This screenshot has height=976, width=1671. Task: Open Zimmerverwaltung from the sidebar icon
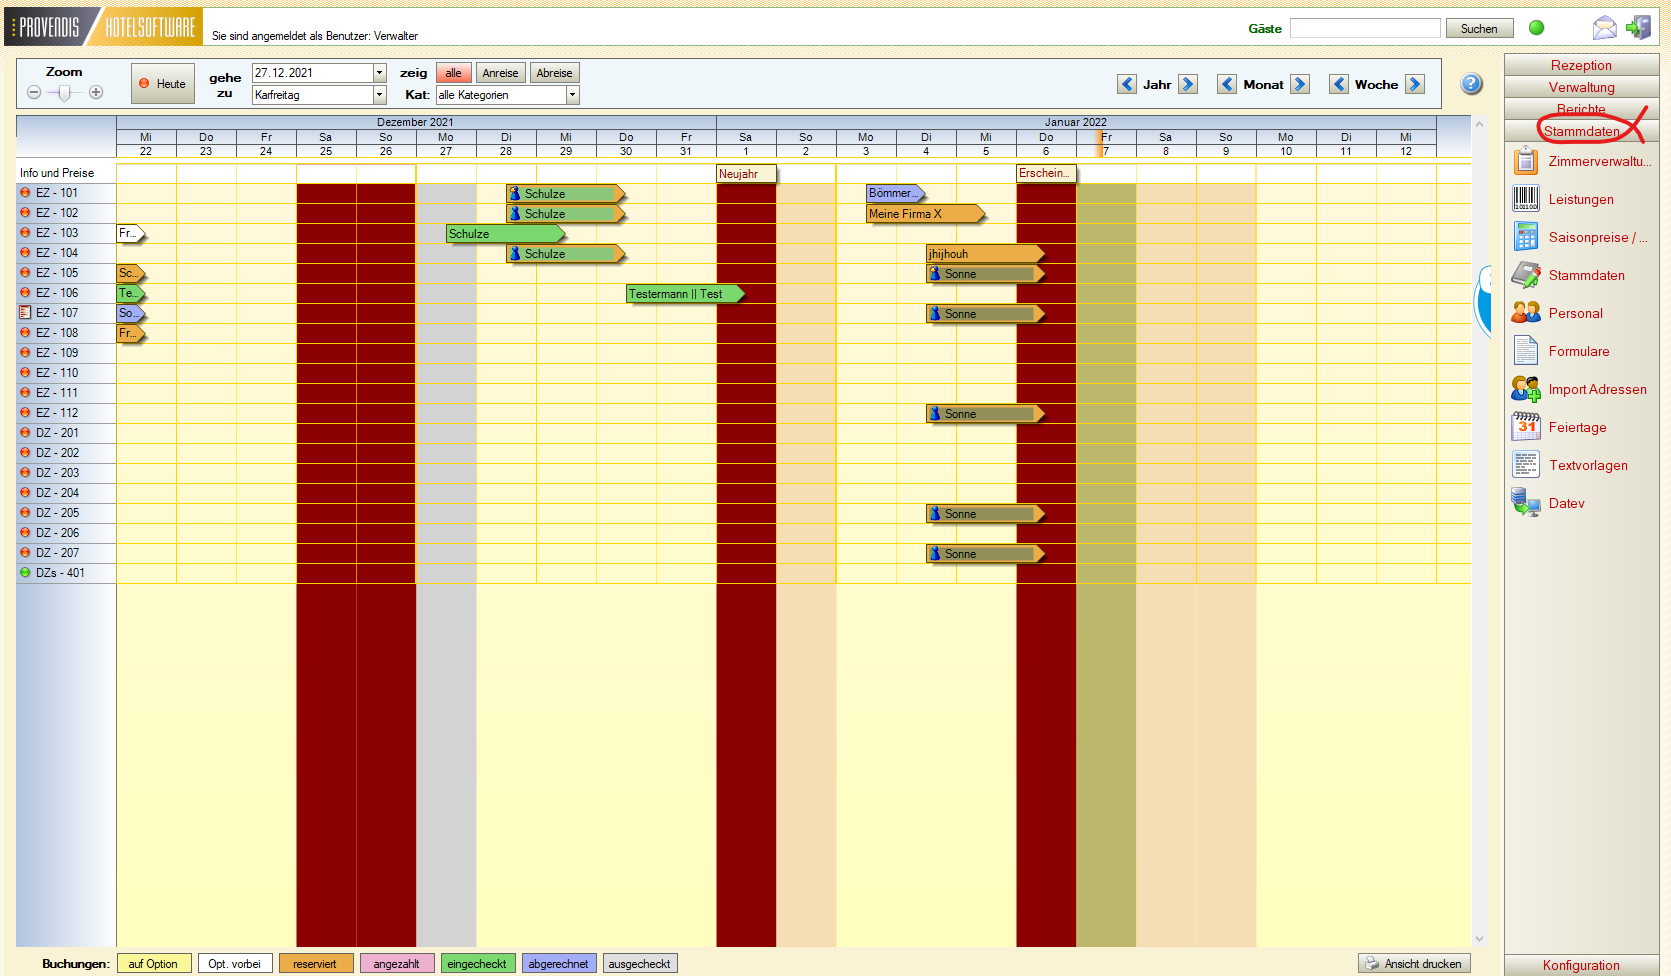click(1525, 161)
